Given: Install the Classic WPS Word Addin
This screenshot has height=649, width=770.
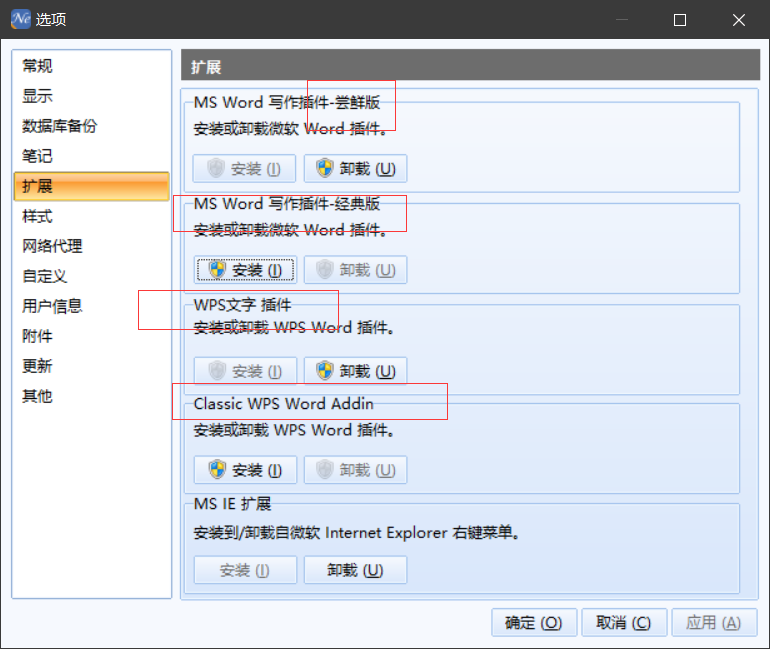Looking at the screenshot, I should pyautogui.click(x=246, y=470).
